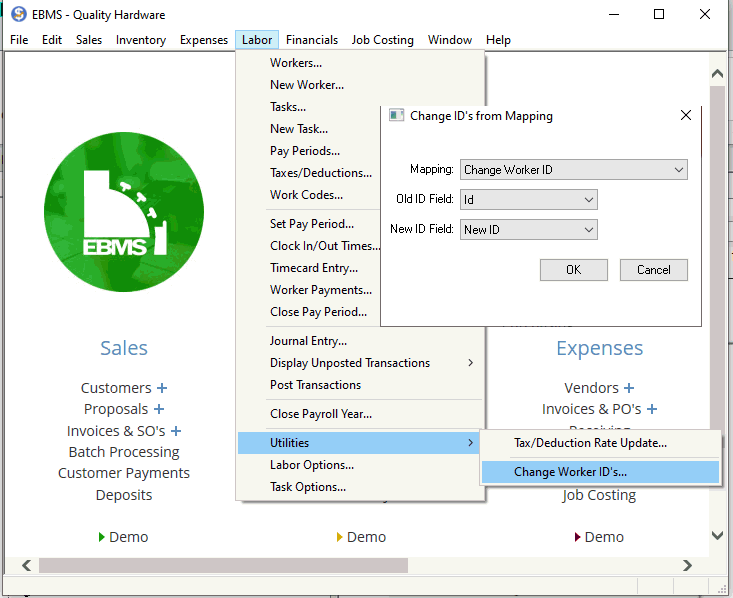Open the Batch Processing link

pos(124,452)
